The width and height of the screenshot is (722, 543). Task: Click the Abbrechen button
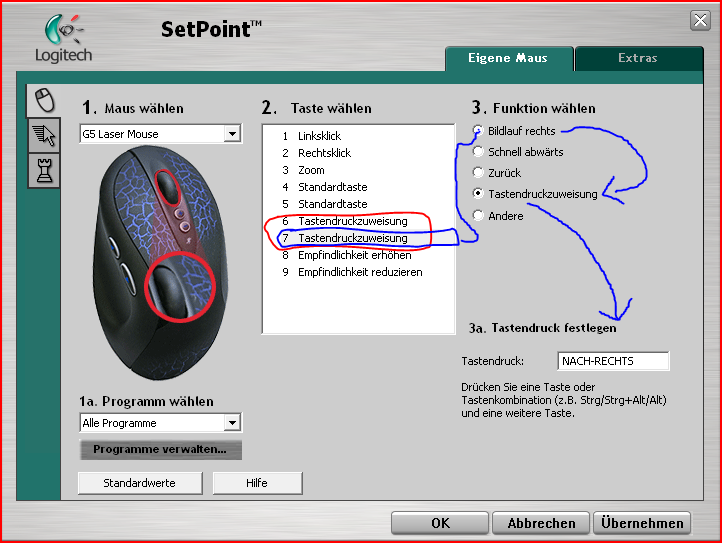[541, 523]
